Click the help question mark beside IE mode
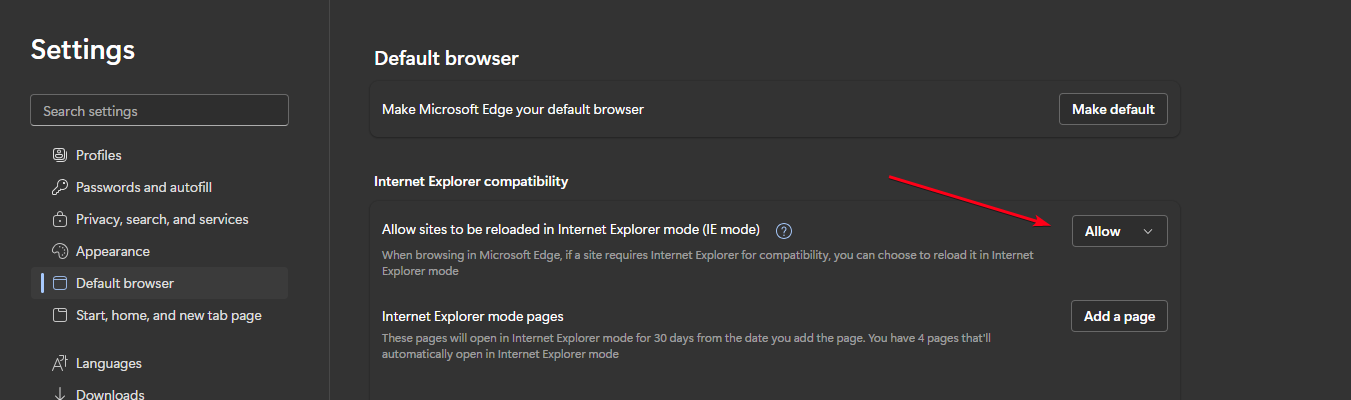Viewport: 1351px width, 400px height. click(784, 231)
